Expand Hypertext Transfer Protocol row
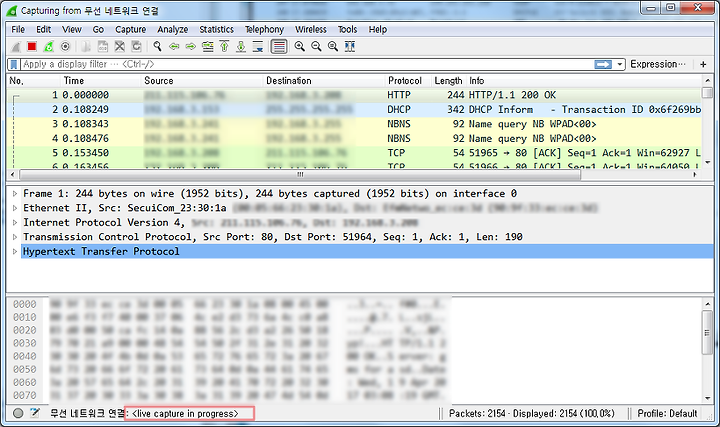 click(x=15, y=252)
